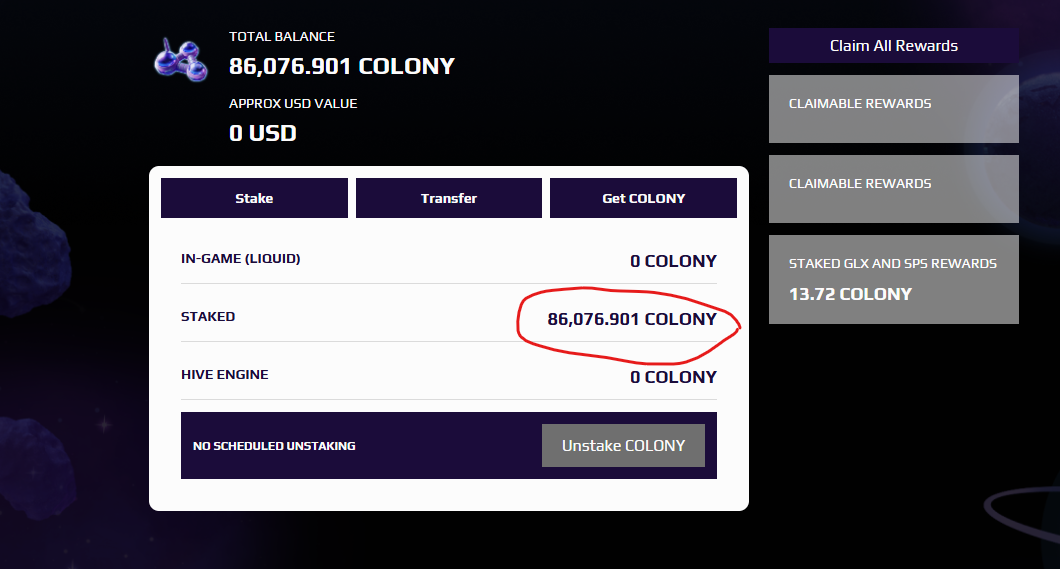Click the circled staked 86,076.901 COLONY value

(x=632, y=319)
